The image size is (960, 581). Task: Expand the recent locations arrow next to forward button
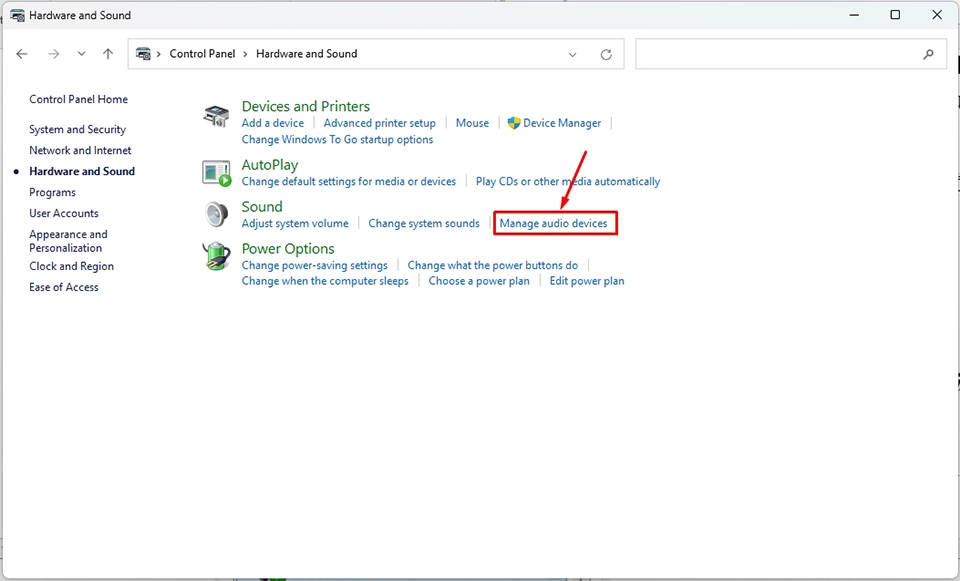pos(81,53)
